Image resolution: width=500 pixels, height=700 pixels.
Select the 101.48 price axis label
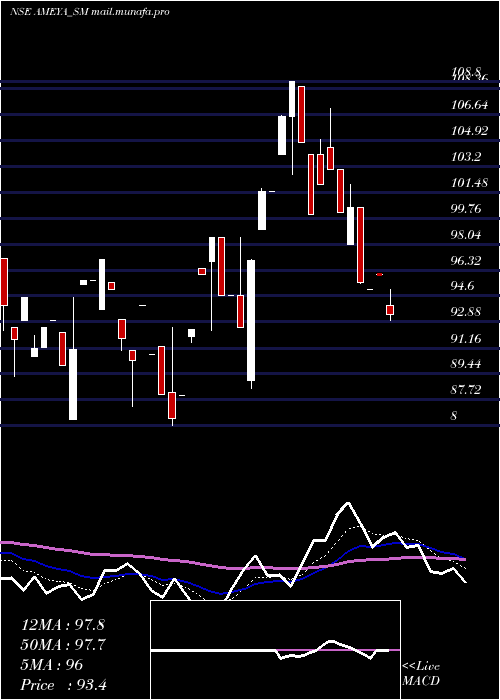[470, 183]
